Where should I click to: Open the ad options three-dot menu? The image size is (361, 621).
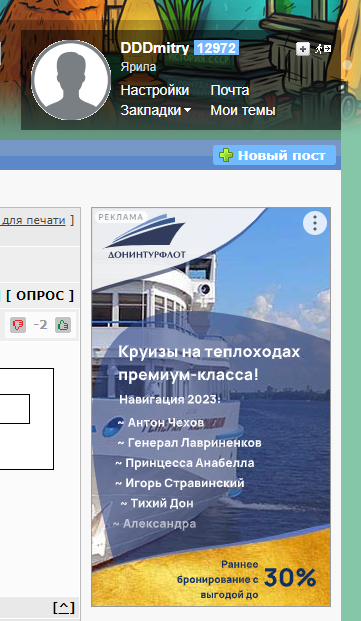pos(315,223)
